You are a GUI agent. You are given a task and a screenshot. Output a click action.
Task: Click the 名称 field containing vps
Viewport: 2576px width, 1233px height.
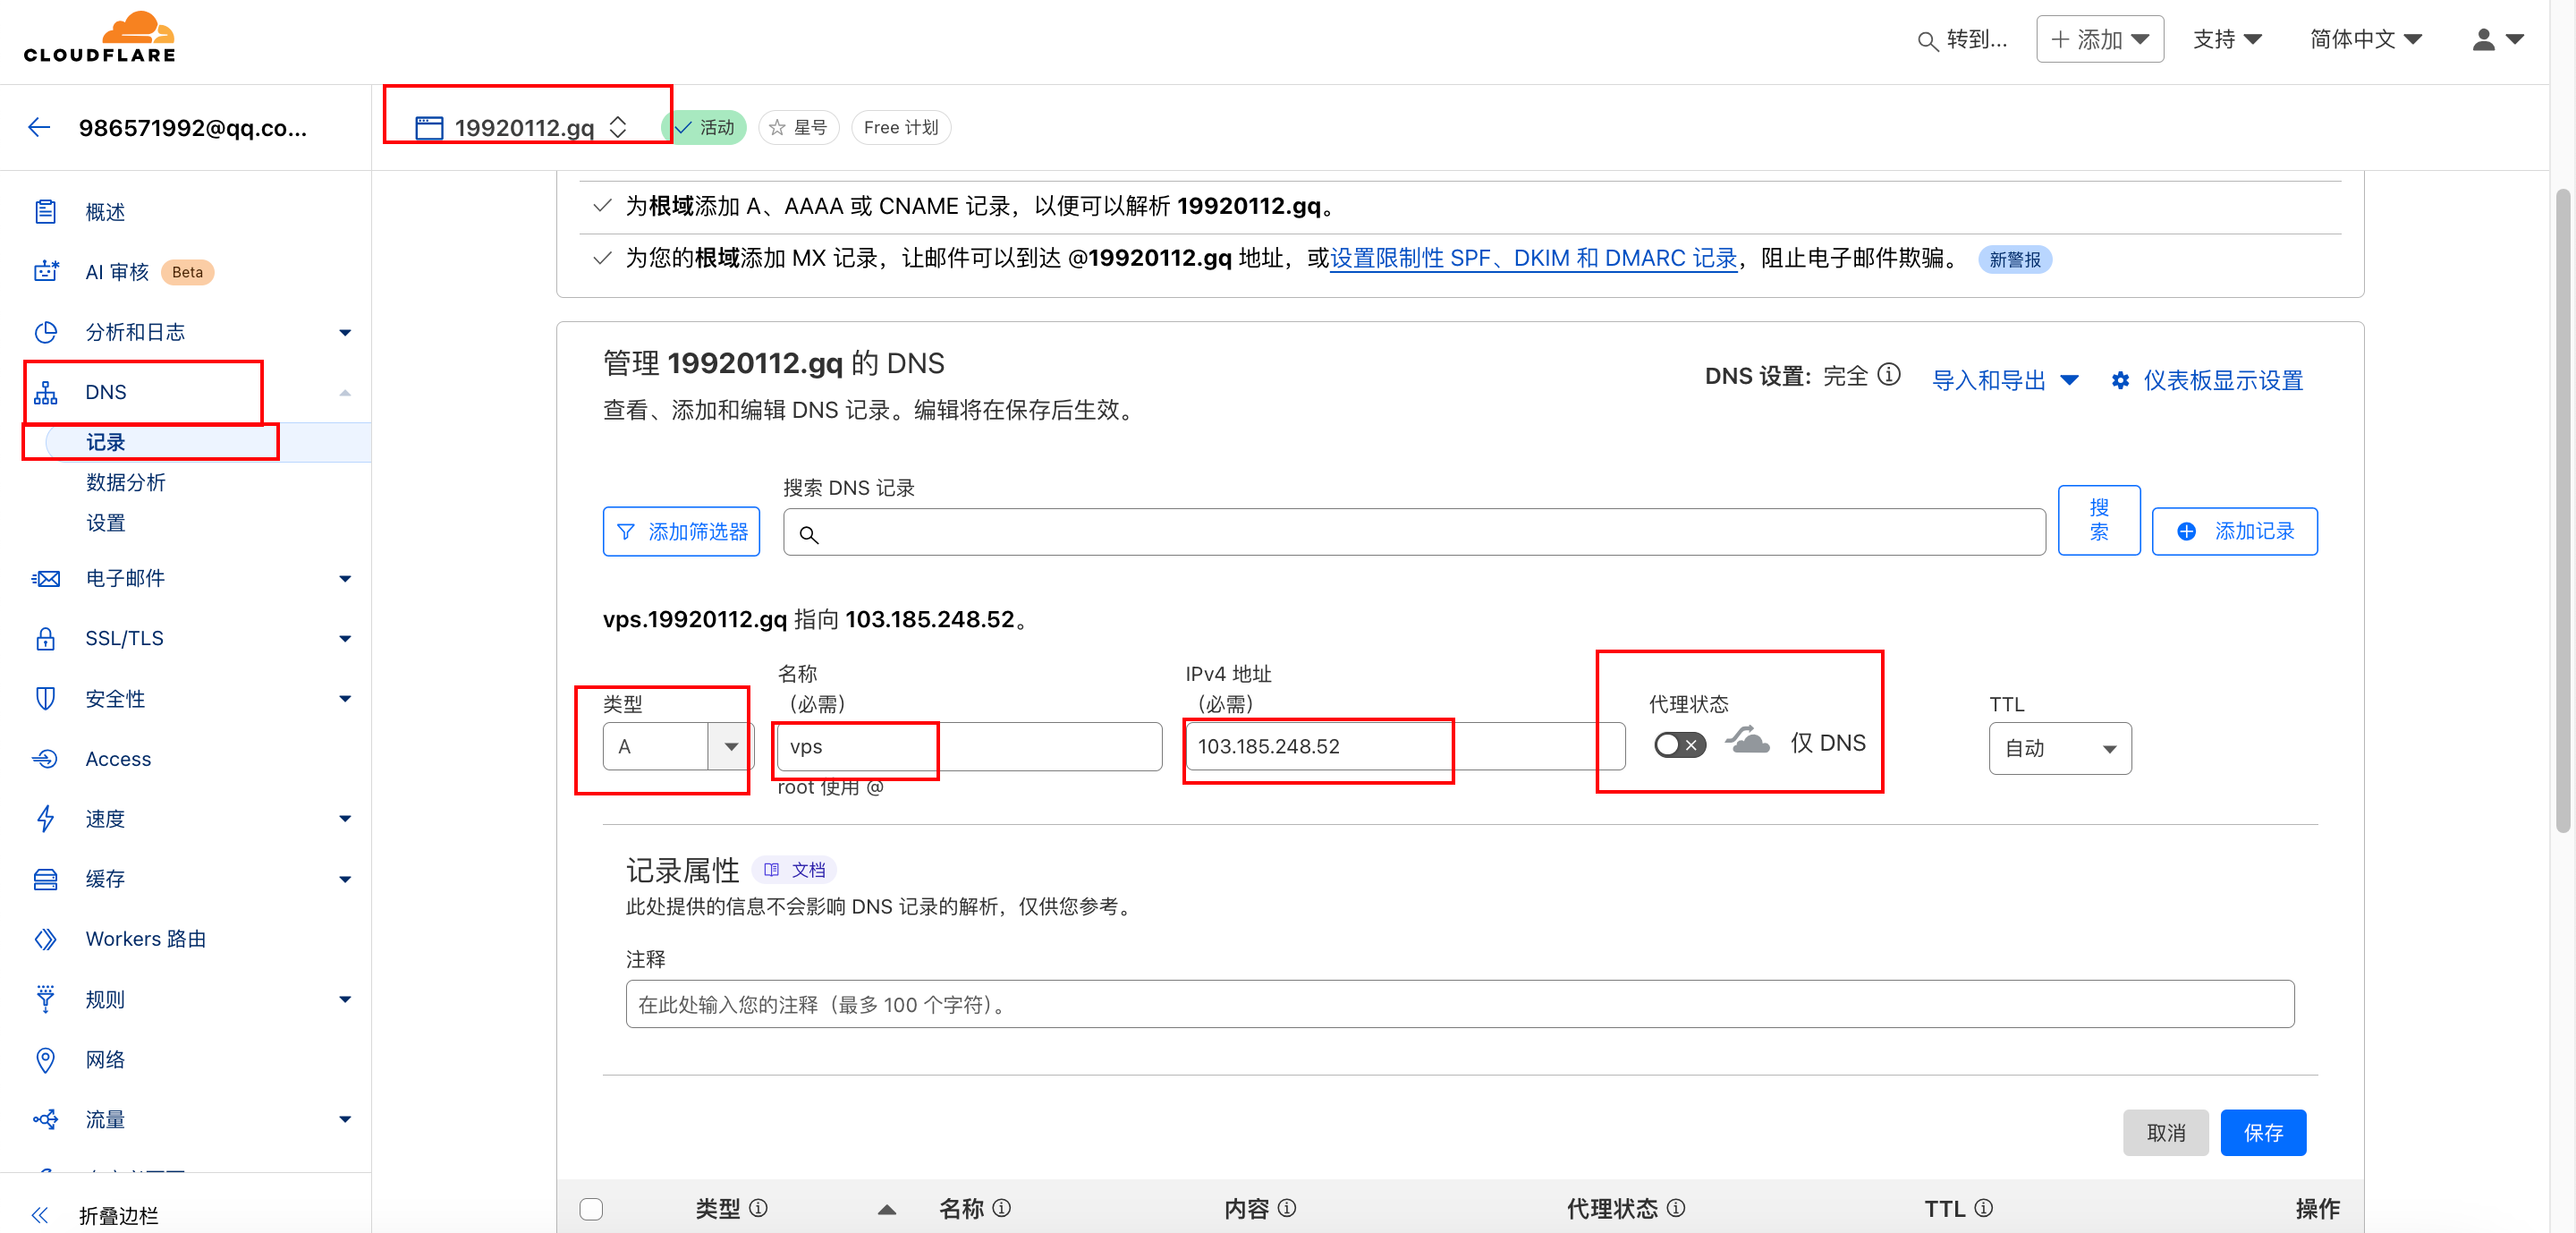point(969,746)
